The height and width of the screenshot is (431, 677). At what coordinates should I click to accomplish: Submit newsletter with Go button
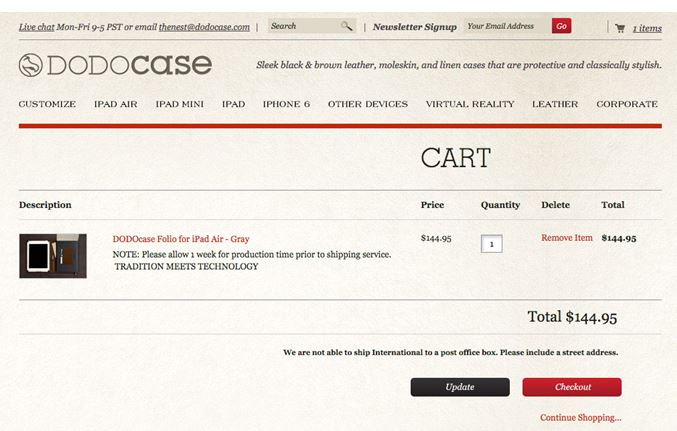tap(561, 26)
